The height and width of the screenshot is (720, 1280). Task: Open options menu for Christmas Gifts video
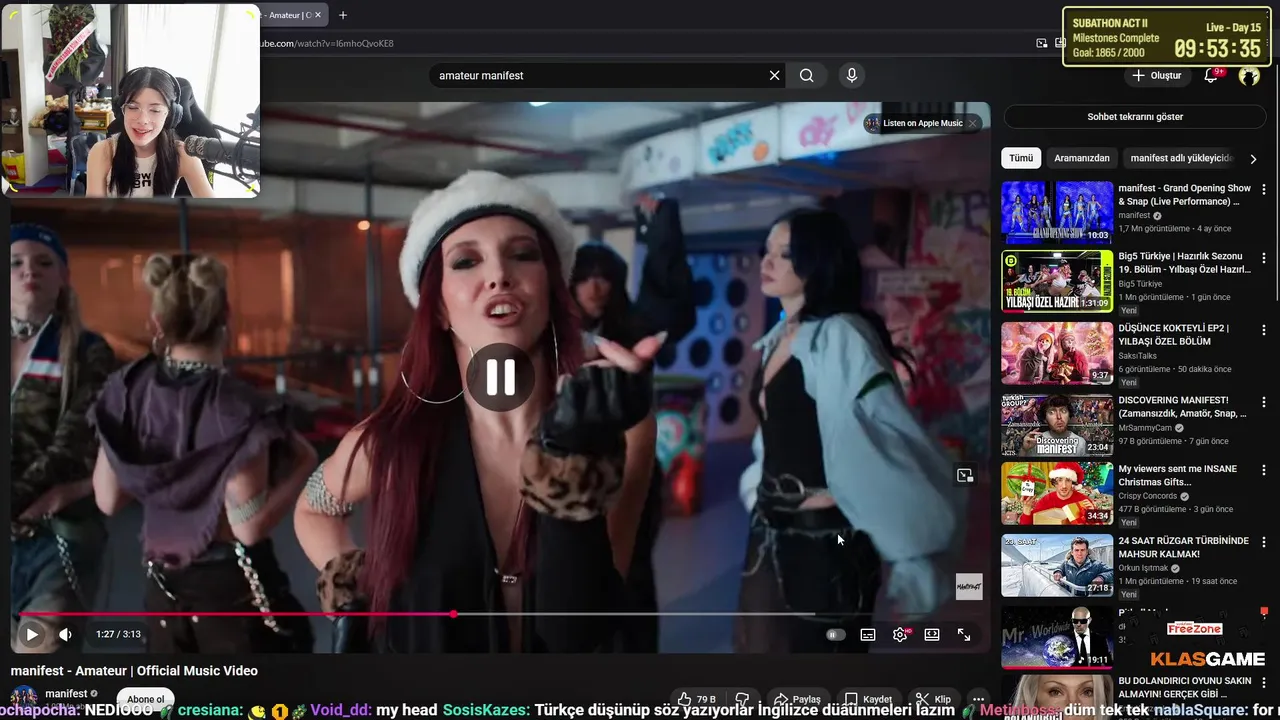[x=1263, y=470]
